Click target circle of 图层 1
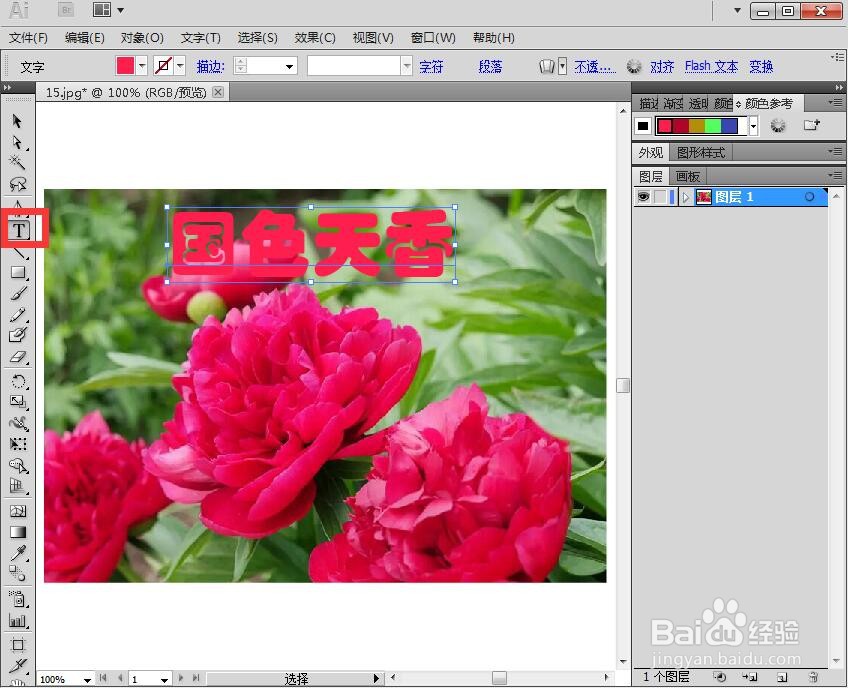 click(x=809, y=197)
